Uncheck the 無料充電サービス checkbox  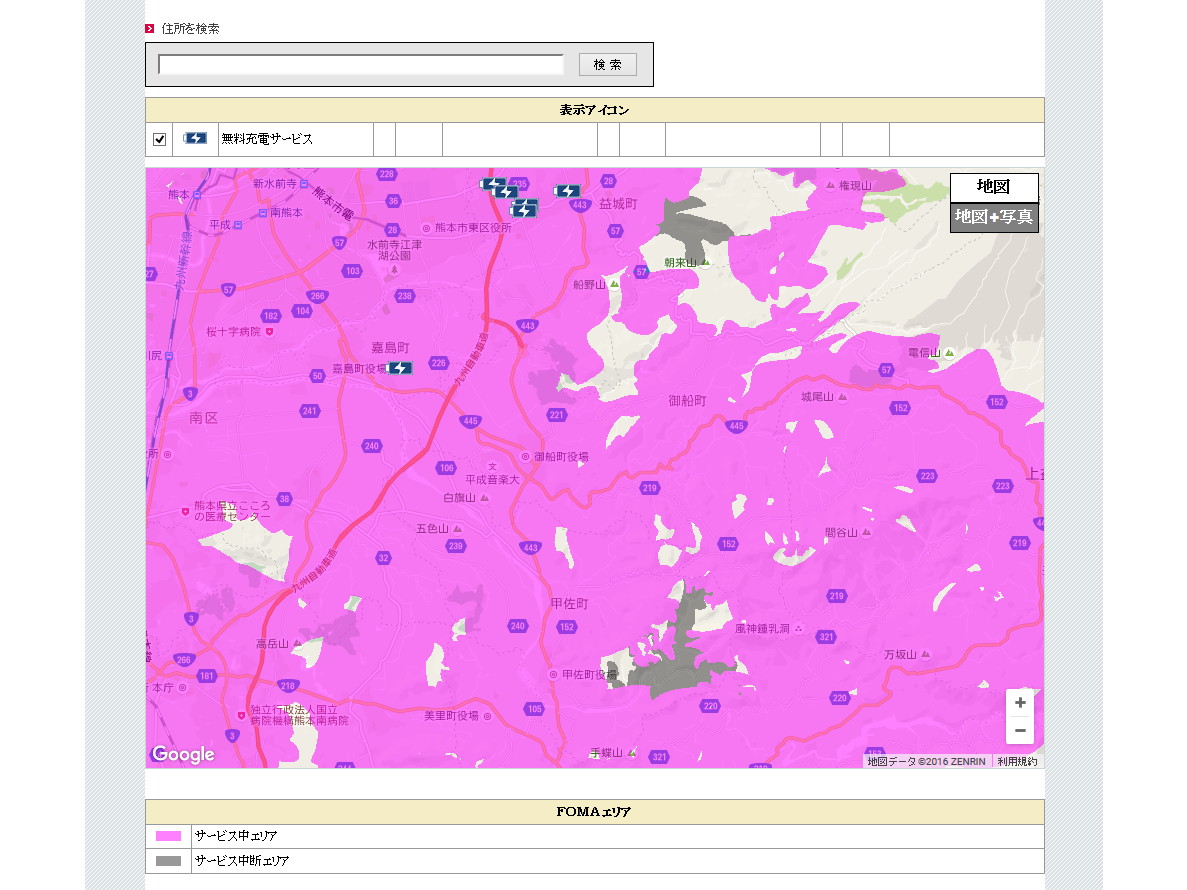click(159, 140)
